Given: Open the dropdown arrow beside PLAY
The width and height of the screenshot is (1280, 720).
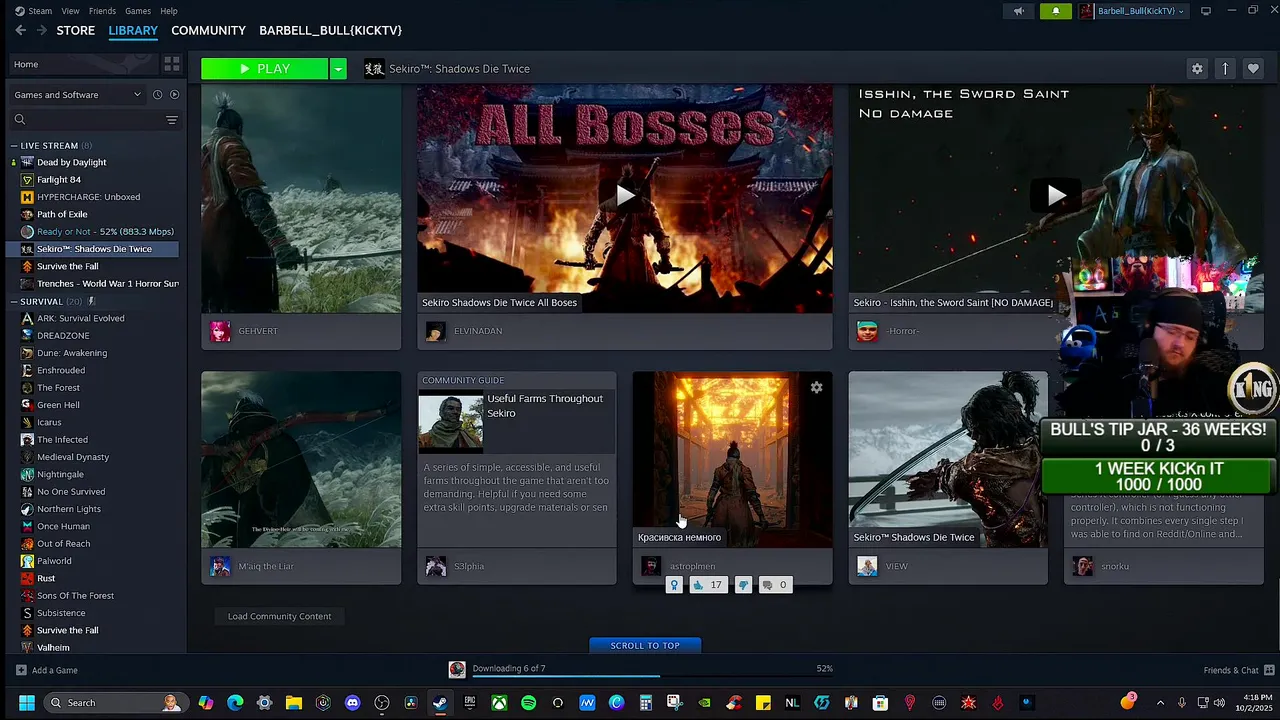Looking at the screenshot, I should click(338, 69).
